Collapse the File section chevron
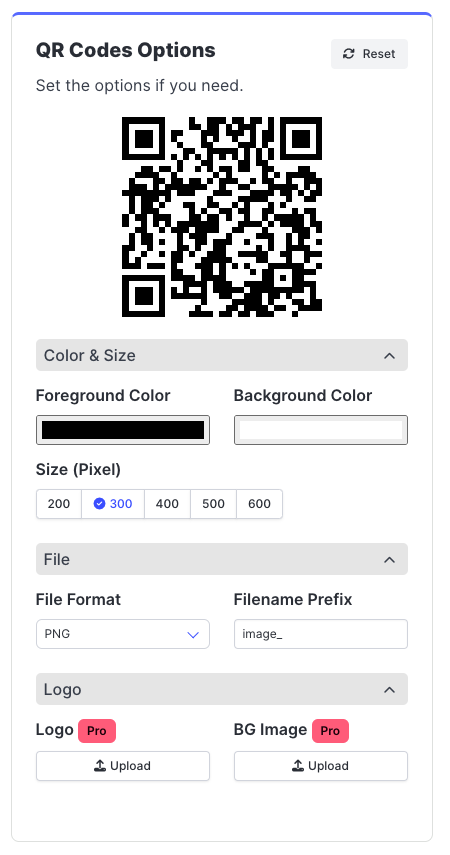The height and width of the screenshot is (855, 450). pos(389,559)
